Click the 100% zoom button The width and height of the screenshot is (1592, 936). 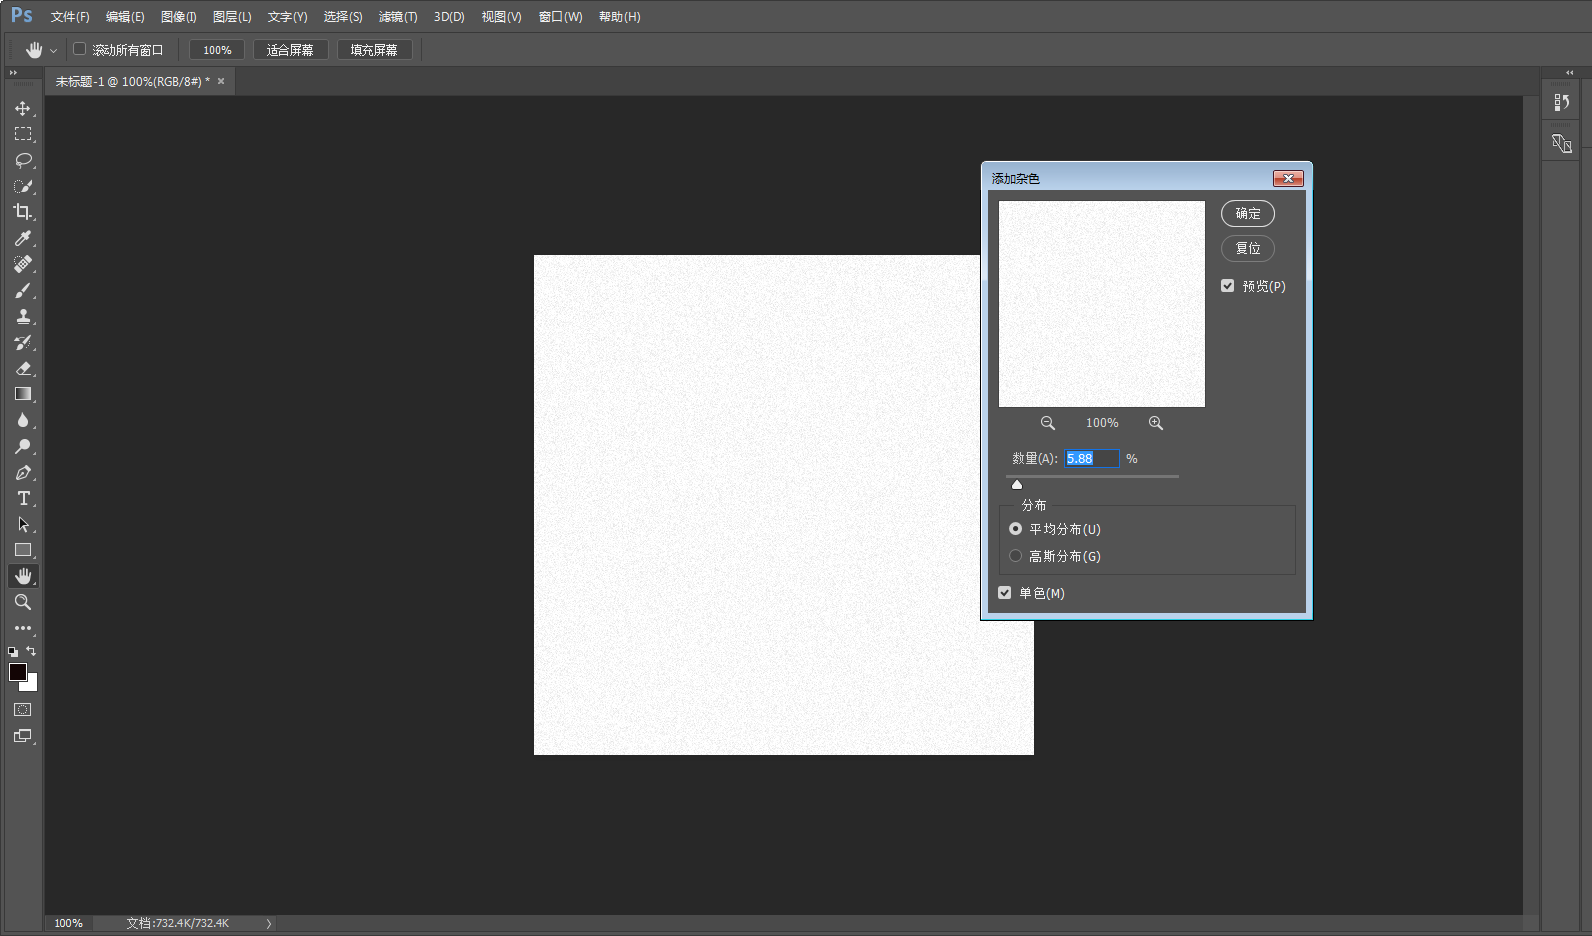[217, 50]
